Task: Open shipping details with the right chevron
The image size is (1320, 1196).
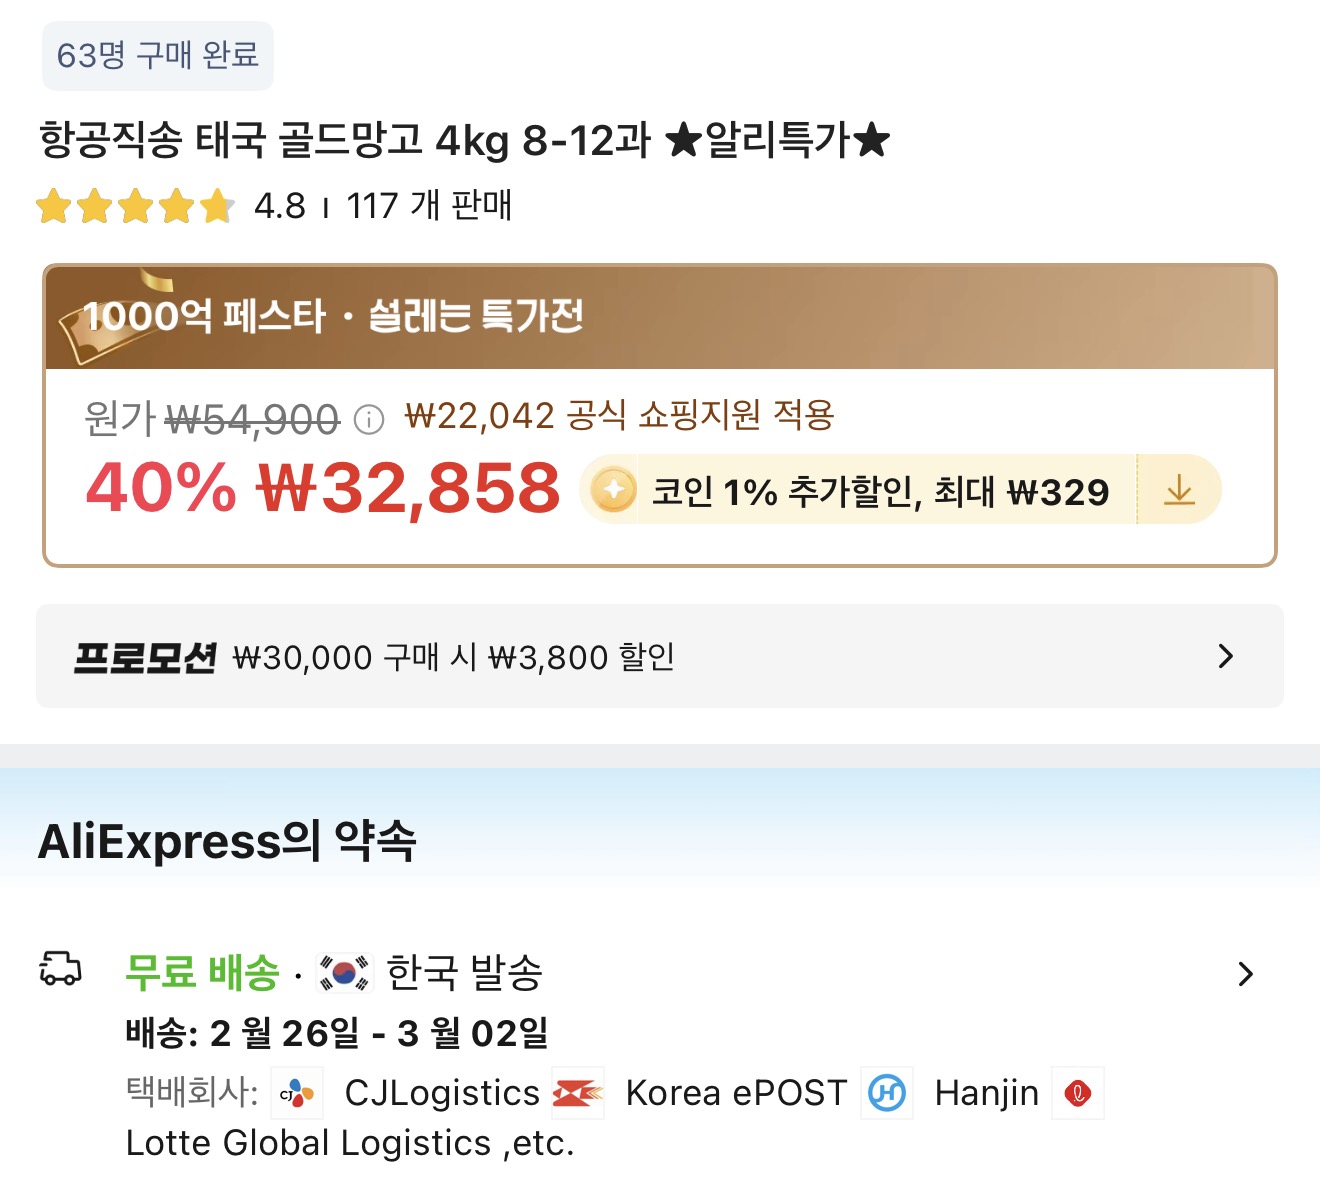Action: pos(1245,974)
